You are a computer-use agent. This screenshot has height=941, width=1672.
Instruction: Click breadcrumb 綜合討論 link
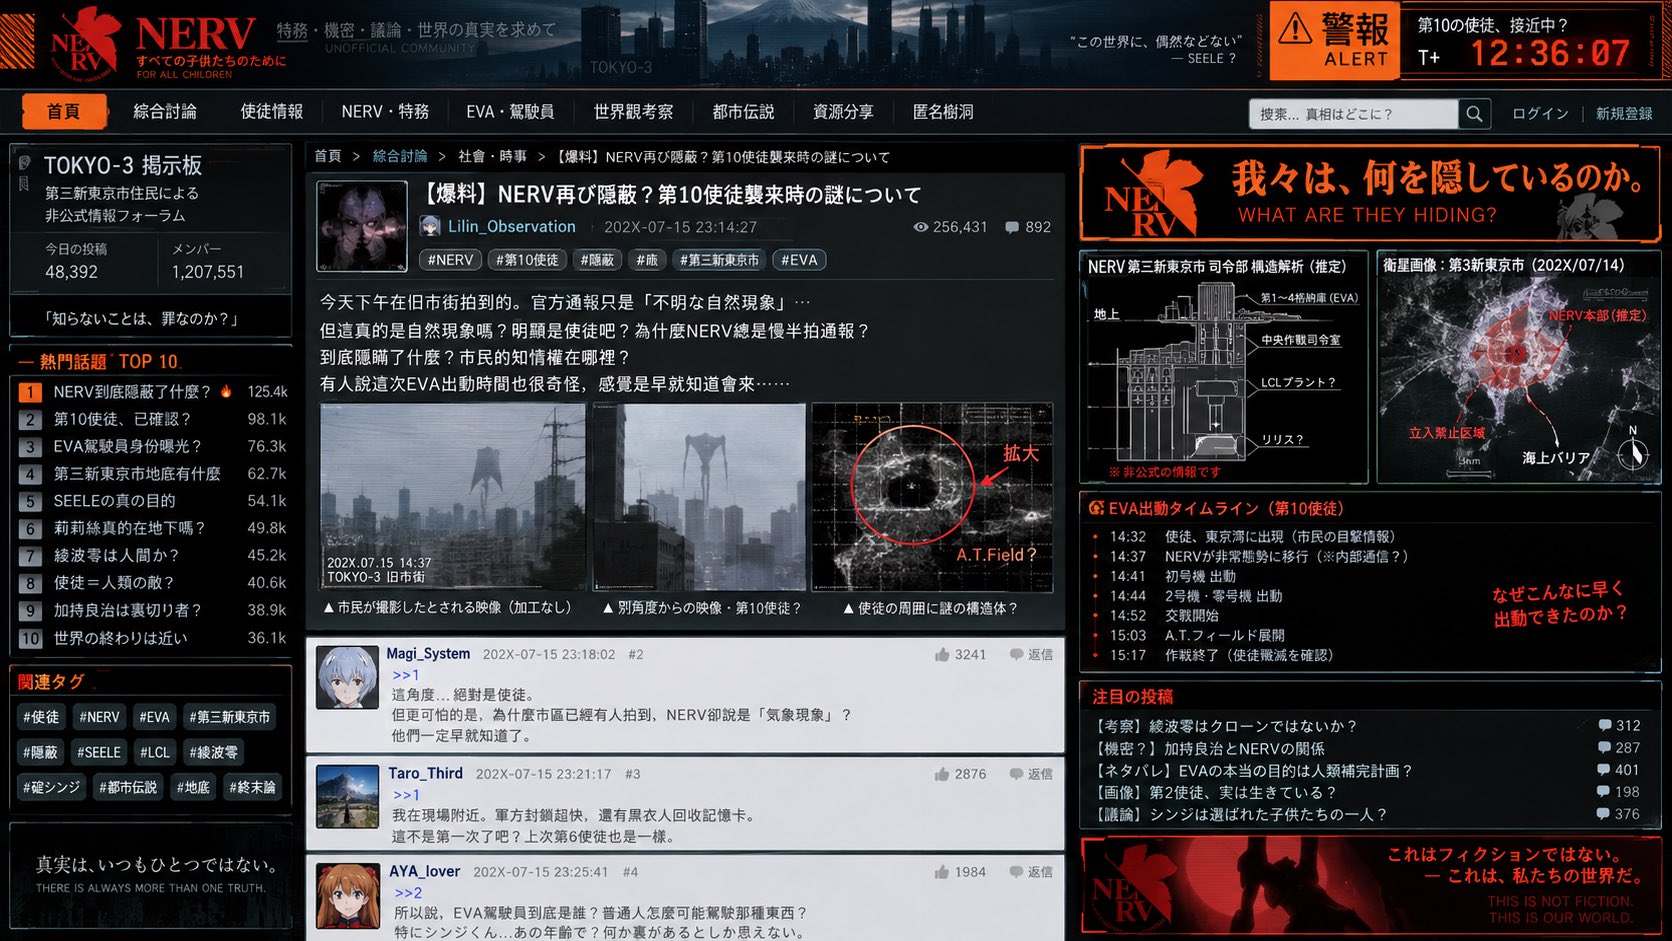(400, 157)
